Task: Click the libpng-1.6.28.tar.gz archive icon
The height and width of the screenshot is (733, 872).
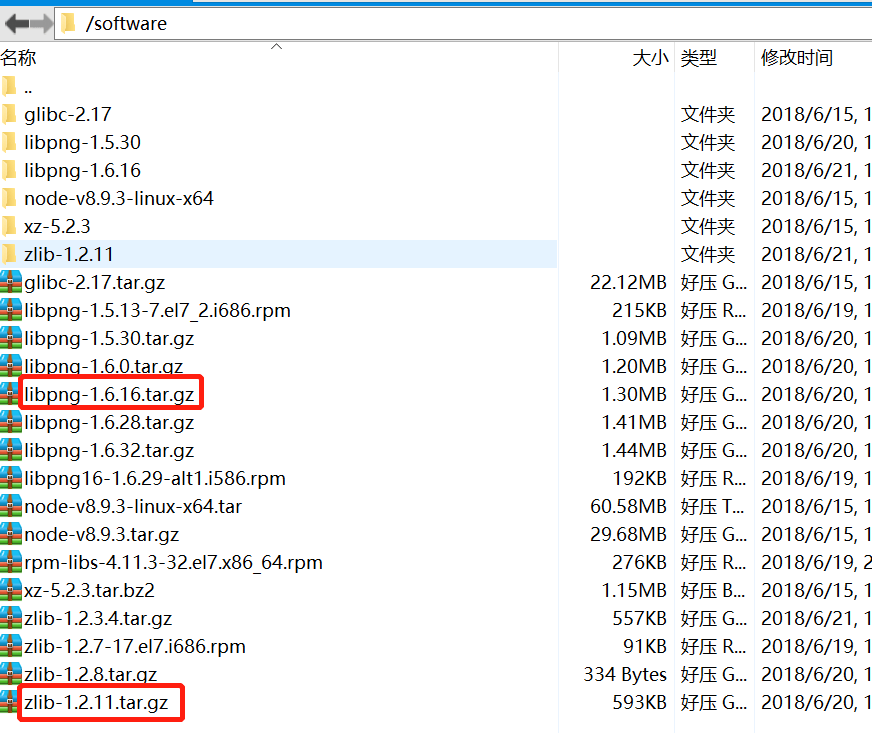Action: tap(11, 422)
